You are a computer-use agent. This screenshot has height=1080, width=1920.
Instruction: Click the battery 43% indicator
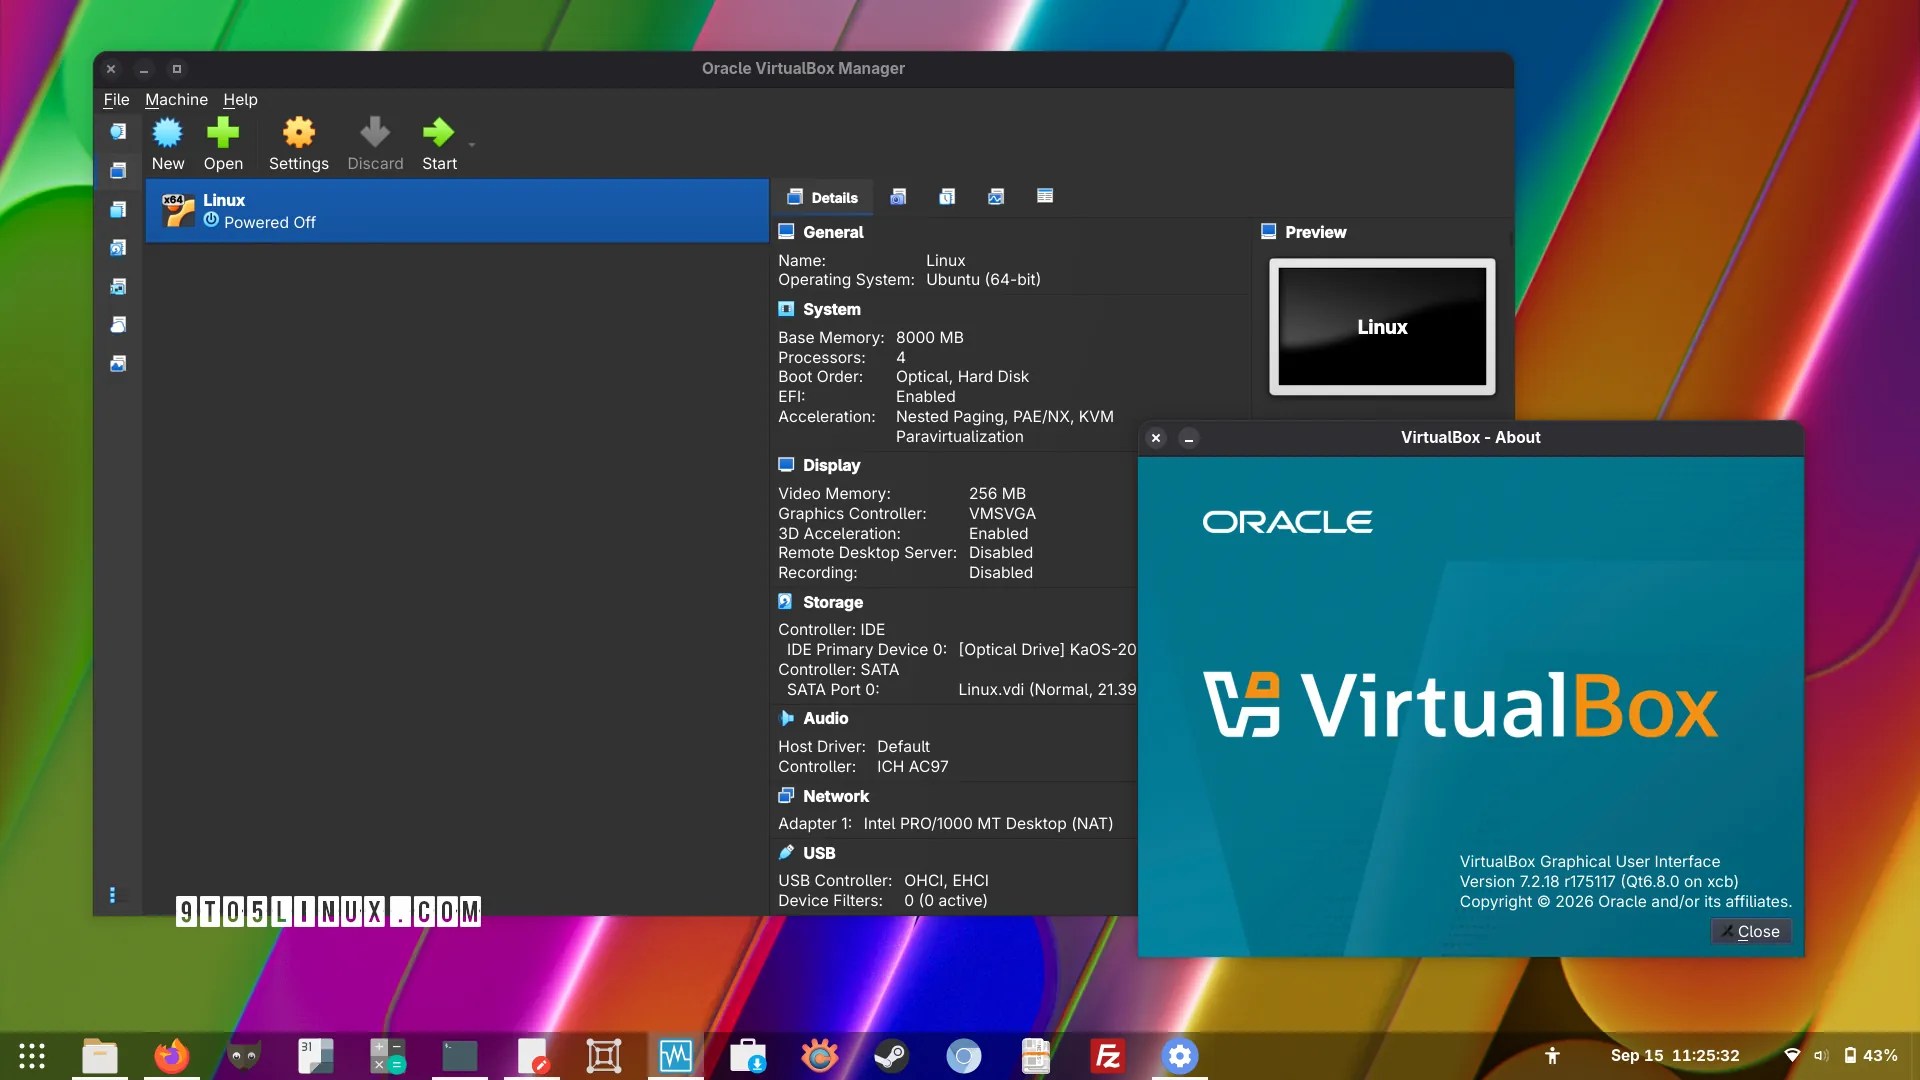(1871, 1056)
